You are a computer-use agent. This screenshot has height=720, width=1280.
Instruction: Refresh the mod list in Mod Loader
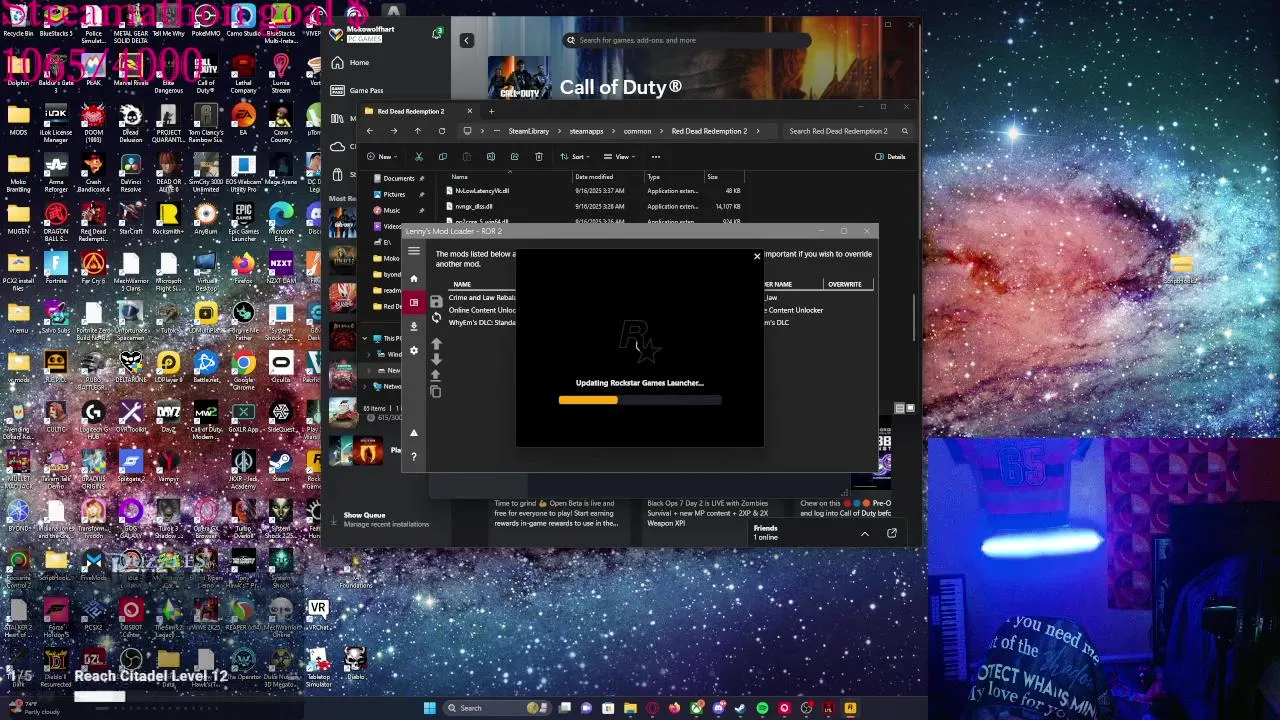(436, 318)
